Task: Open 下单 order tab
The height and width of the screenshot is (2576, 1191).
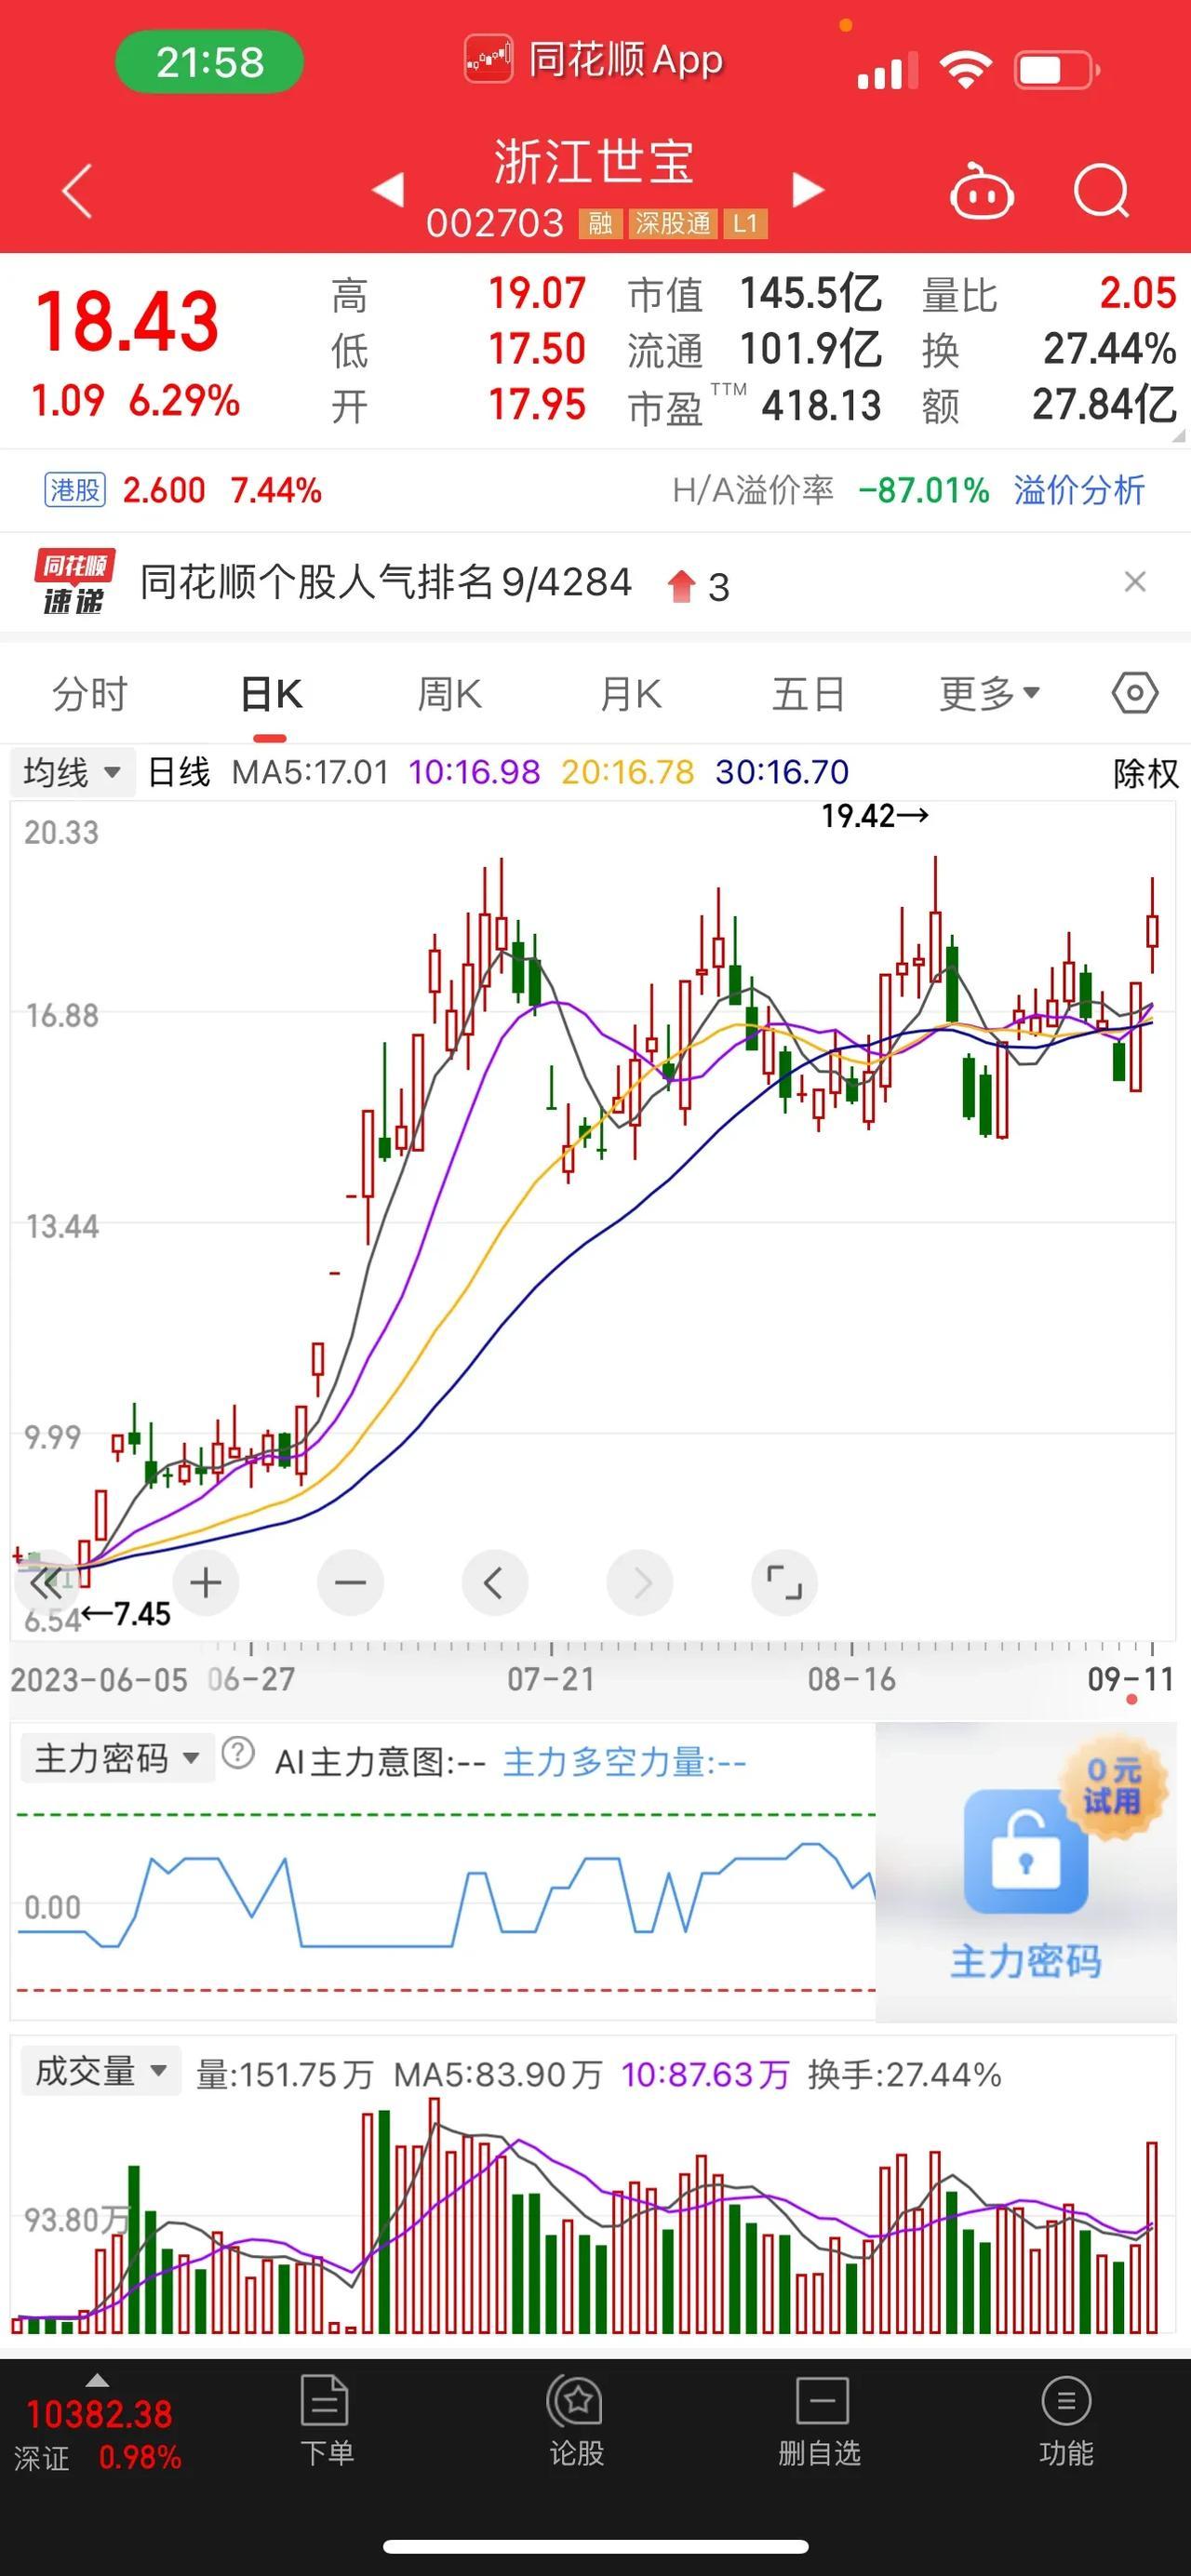Action: pos(326,2422)
